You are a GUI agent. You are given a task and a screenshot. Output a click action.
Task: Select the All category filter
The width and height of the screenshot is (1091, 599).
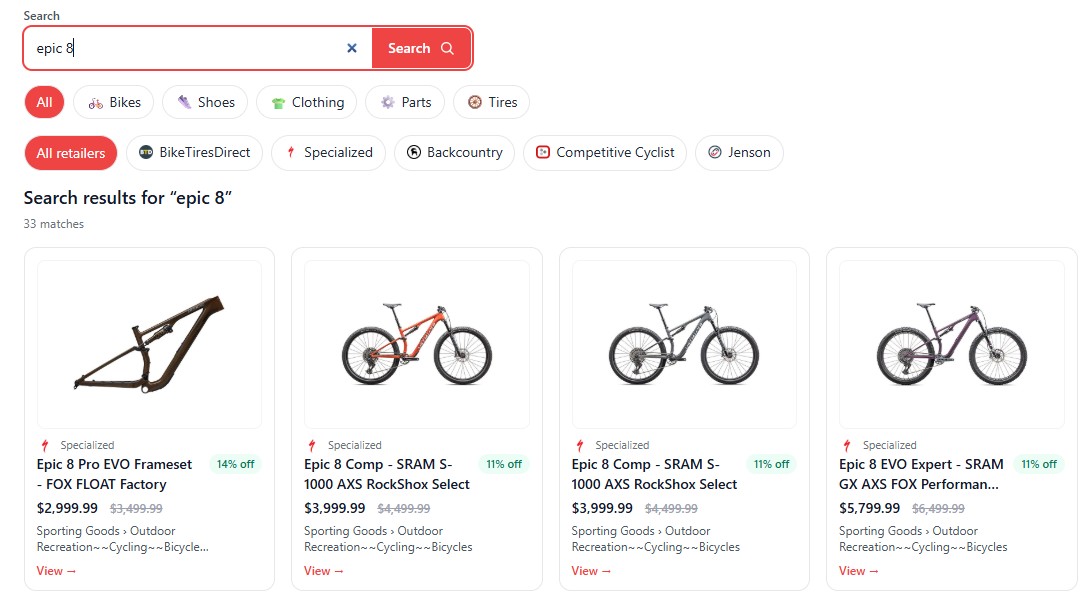44,102
